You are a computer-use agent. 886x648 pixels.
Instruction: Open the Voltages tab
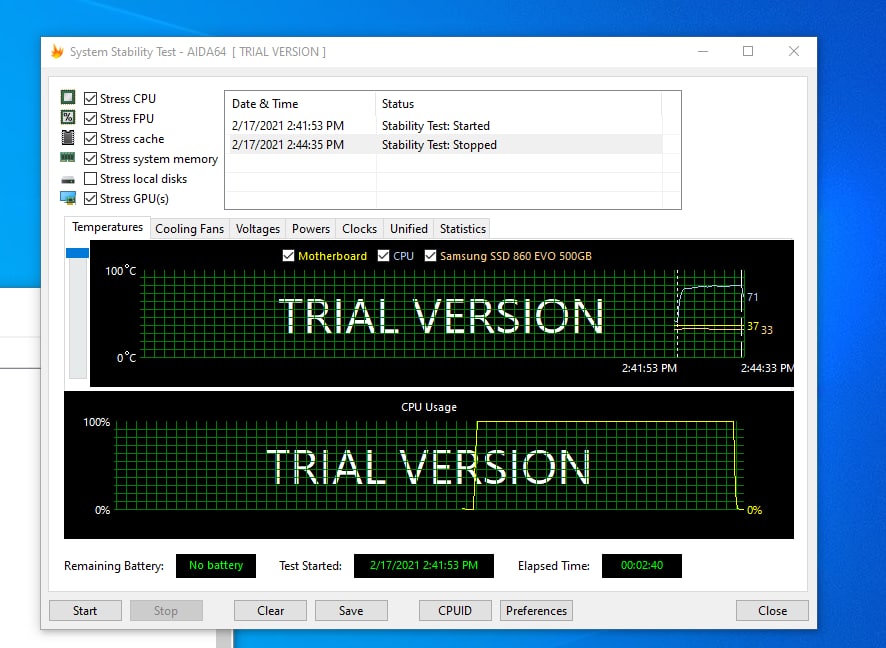[x=258, y=229]
